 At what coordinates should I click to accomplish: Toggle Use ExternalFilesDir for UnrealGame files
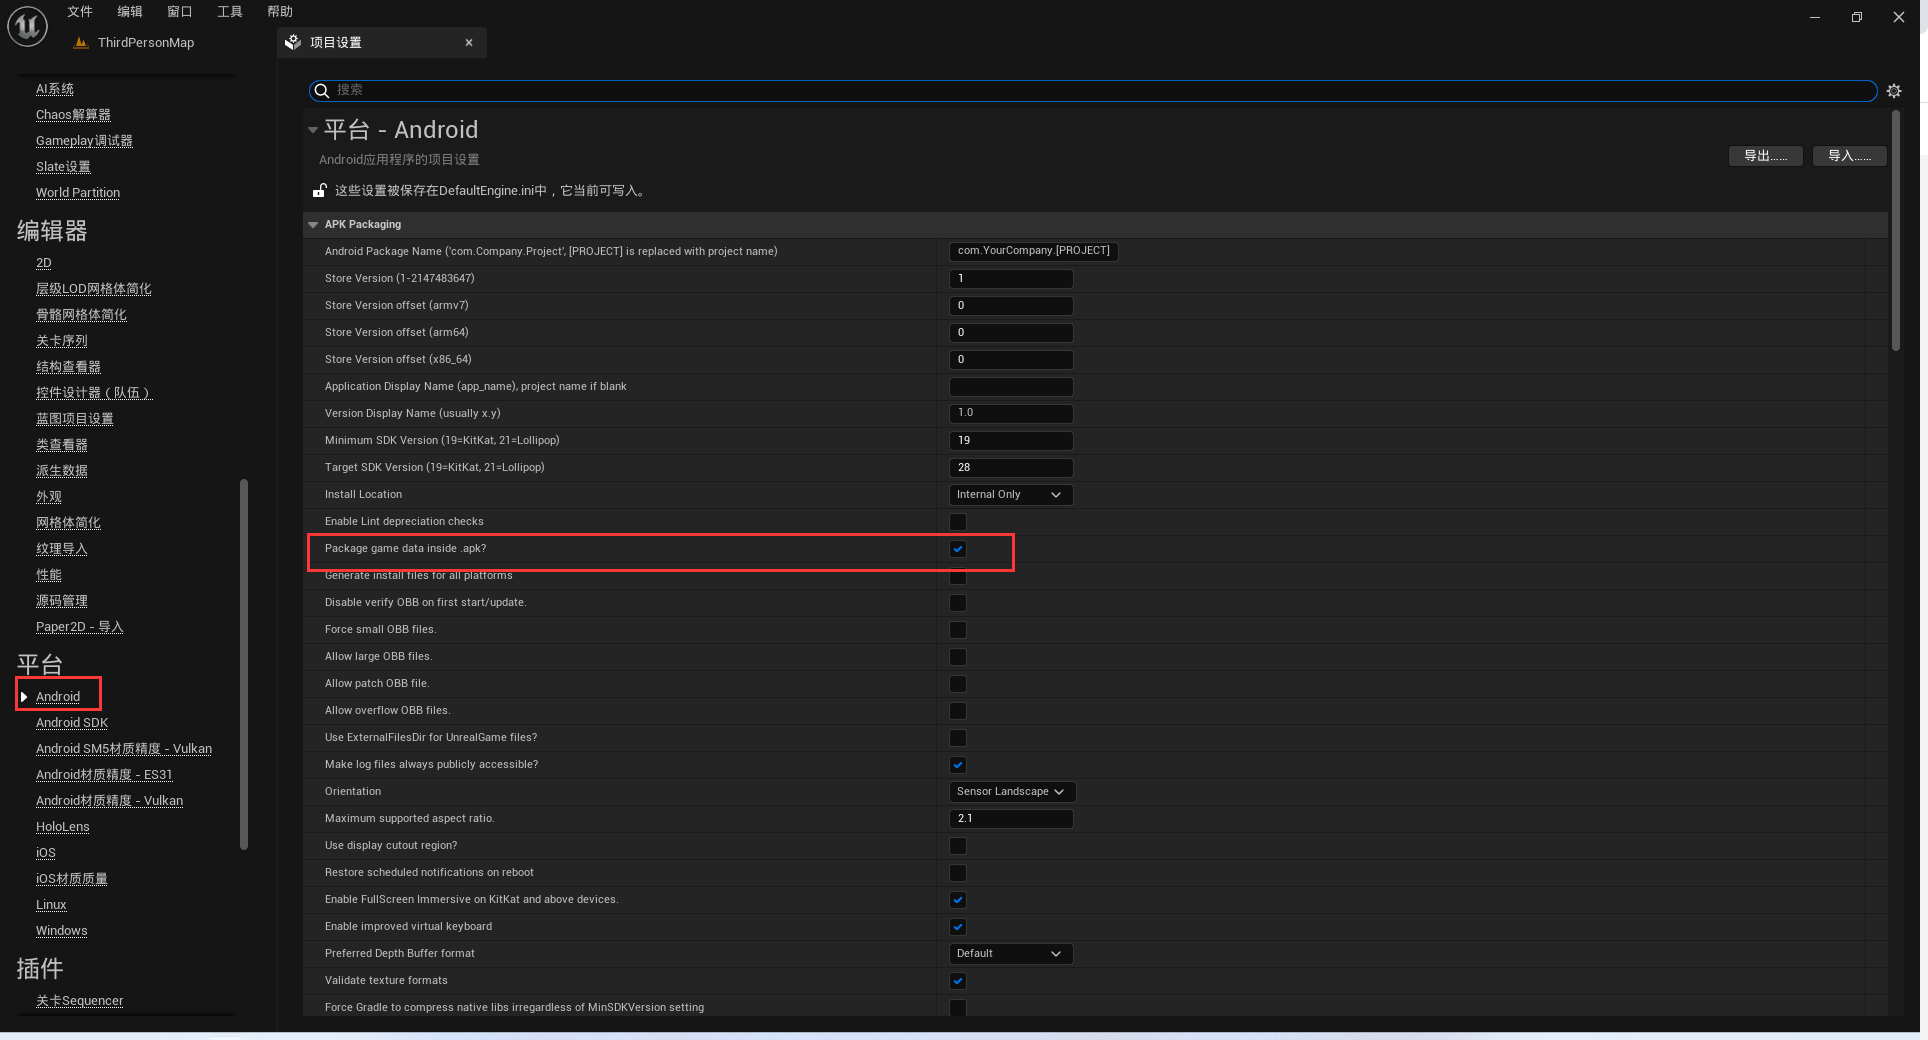(958, 738)
